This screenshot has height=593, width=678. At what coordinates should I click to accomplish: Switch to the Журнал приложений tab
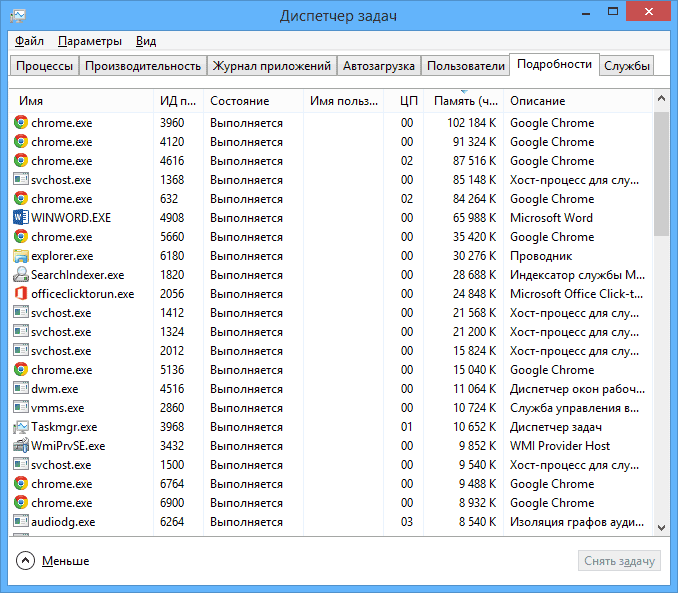pos(272,66)
